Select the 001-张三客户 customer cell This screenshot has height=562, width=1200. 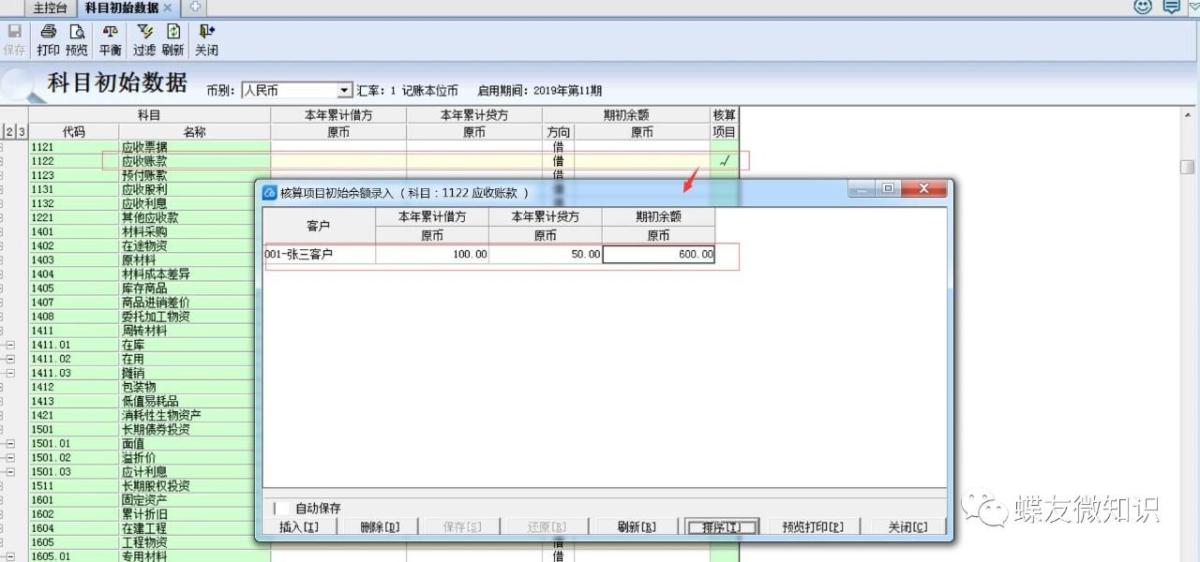319,255
